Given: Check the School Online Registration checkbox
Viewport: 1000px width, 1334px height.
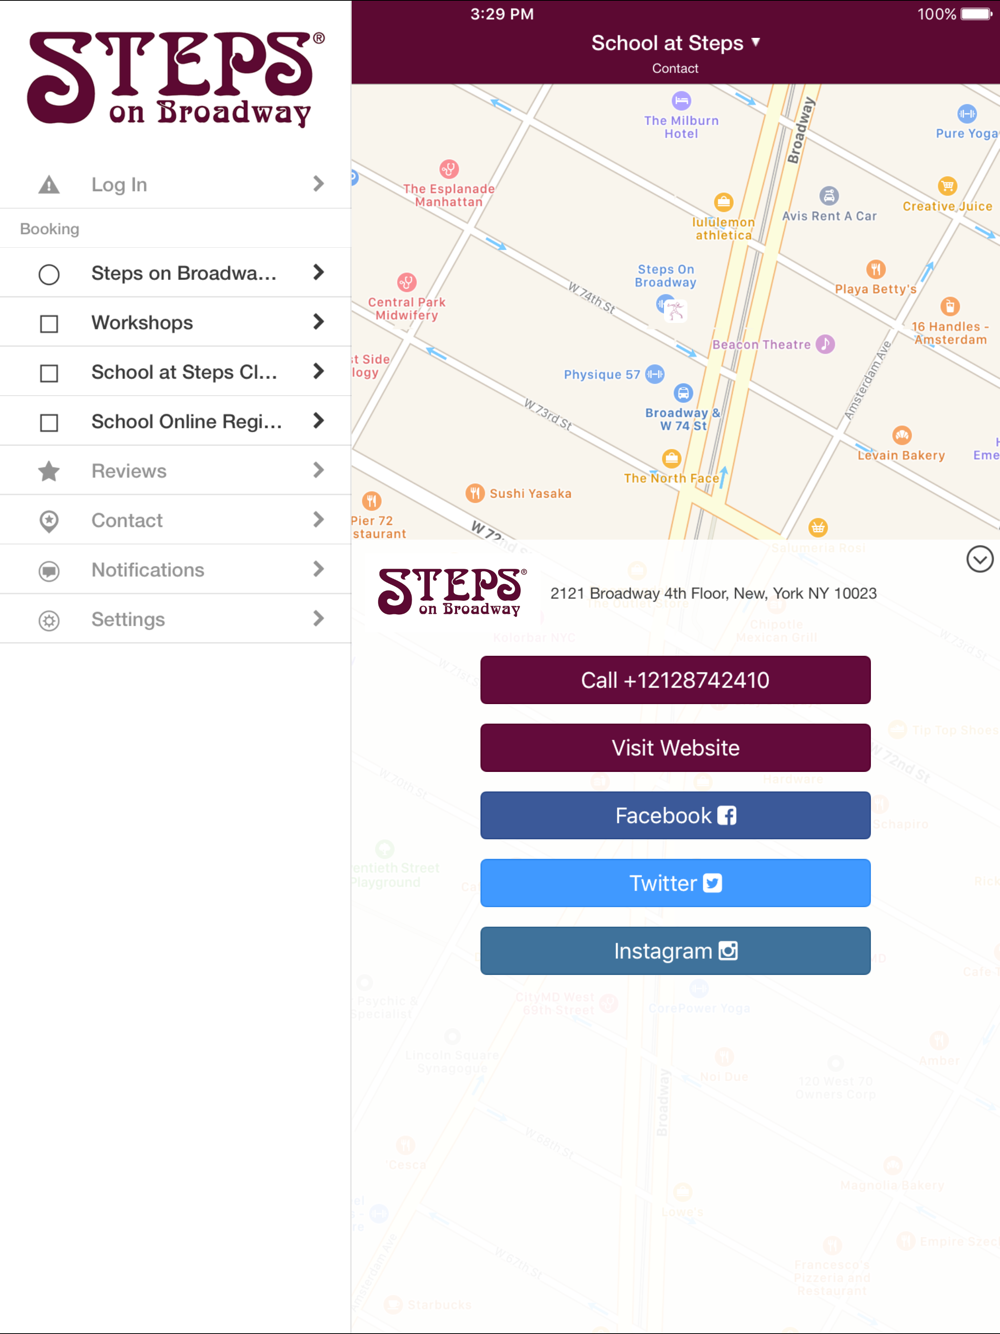Looking at the screenshot, I should (49, 423).
